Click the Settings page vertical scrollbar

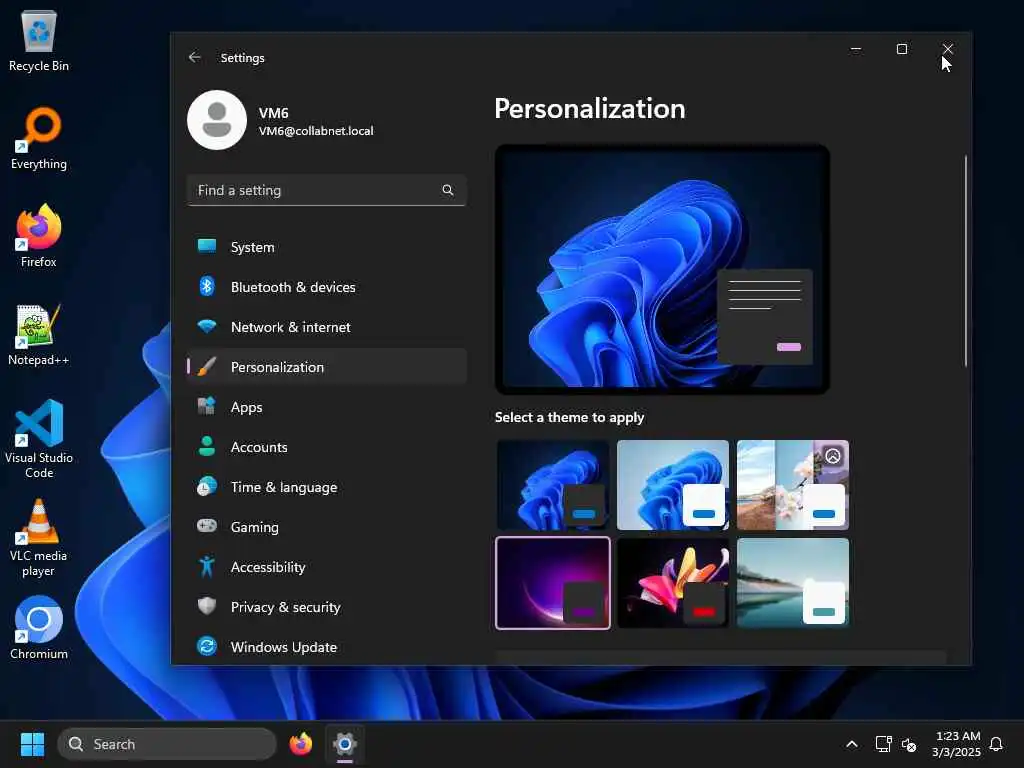(x=966, y=261)
